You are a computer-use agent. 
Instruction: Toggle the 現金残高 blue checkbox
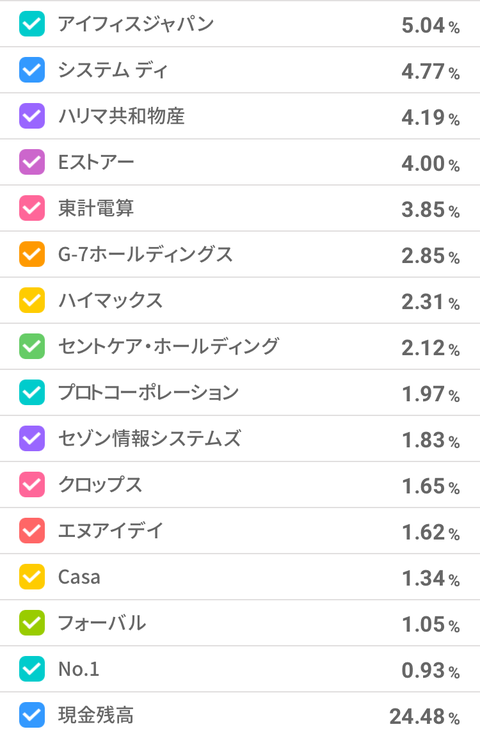[32, 714]
